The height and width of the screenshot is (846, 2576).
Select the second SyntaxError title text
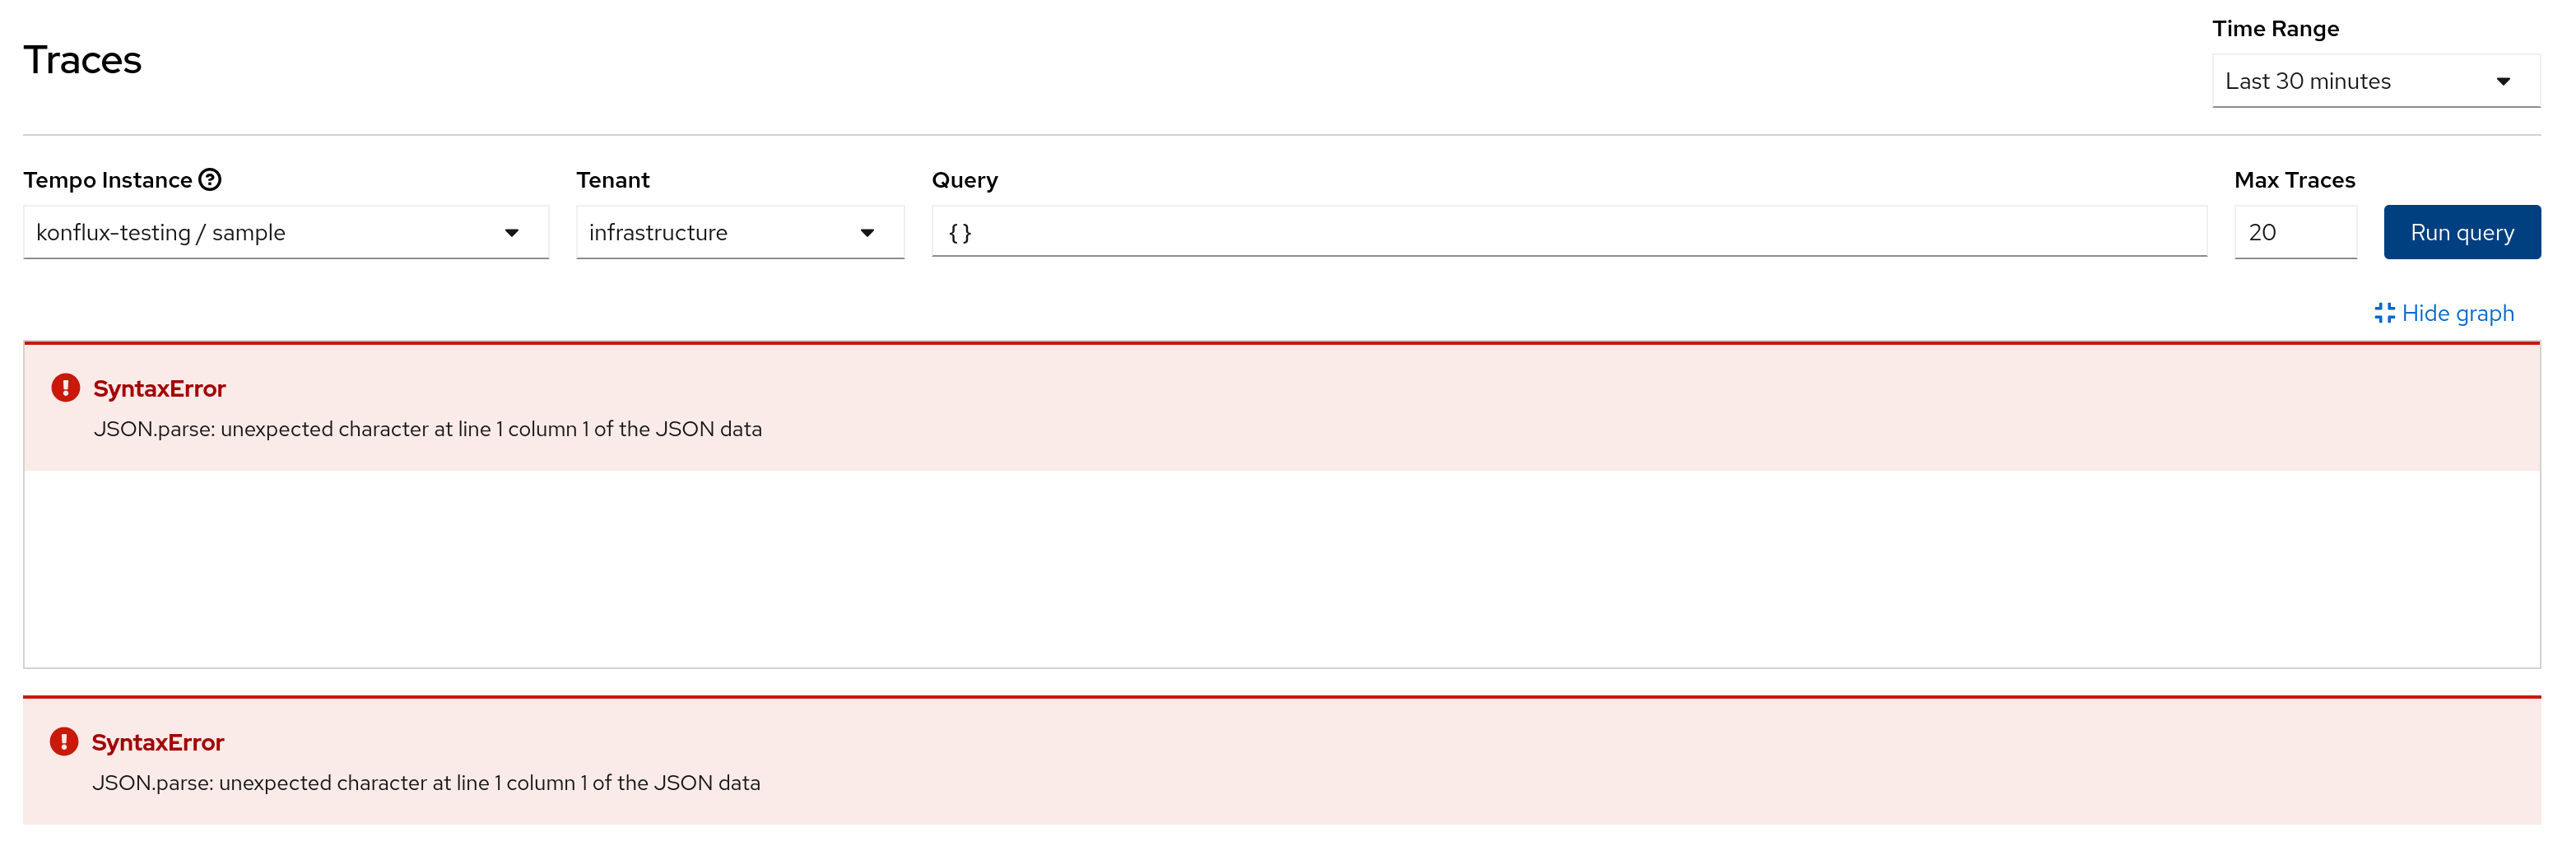pos(157,742)
